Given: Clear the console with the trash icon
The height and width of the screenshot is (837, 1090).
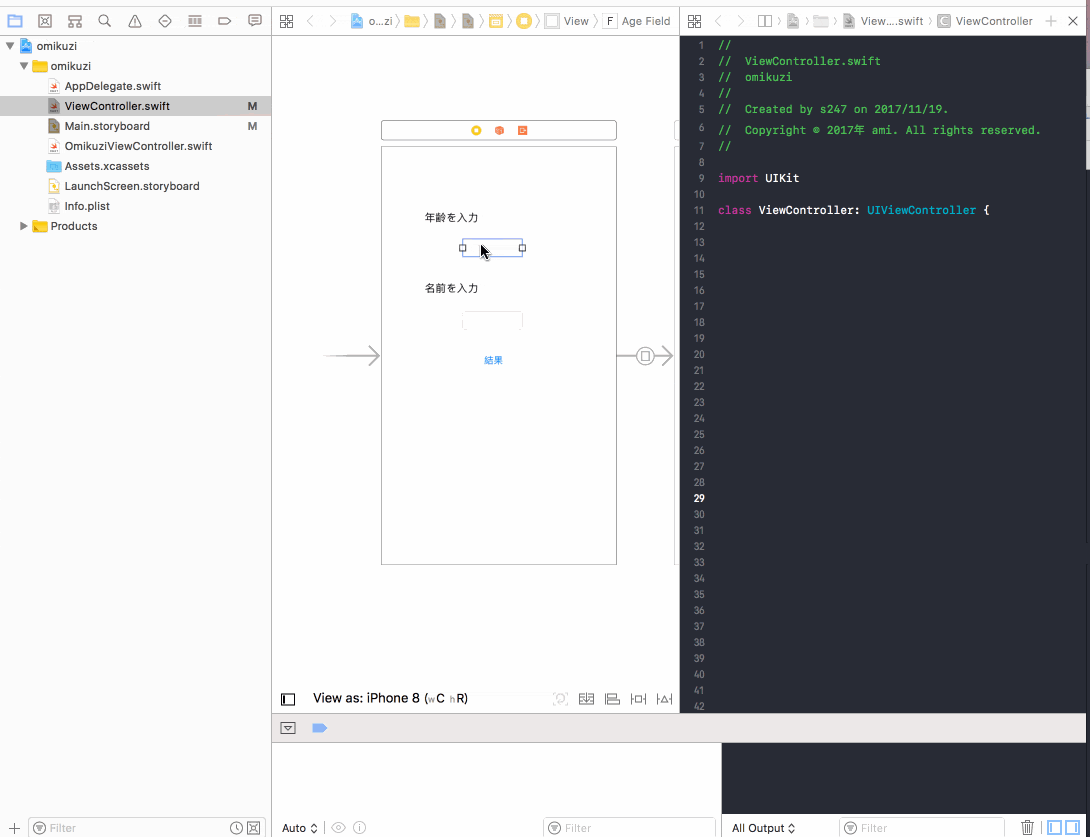Looking at the screenshot, I should pos(1027,827).
